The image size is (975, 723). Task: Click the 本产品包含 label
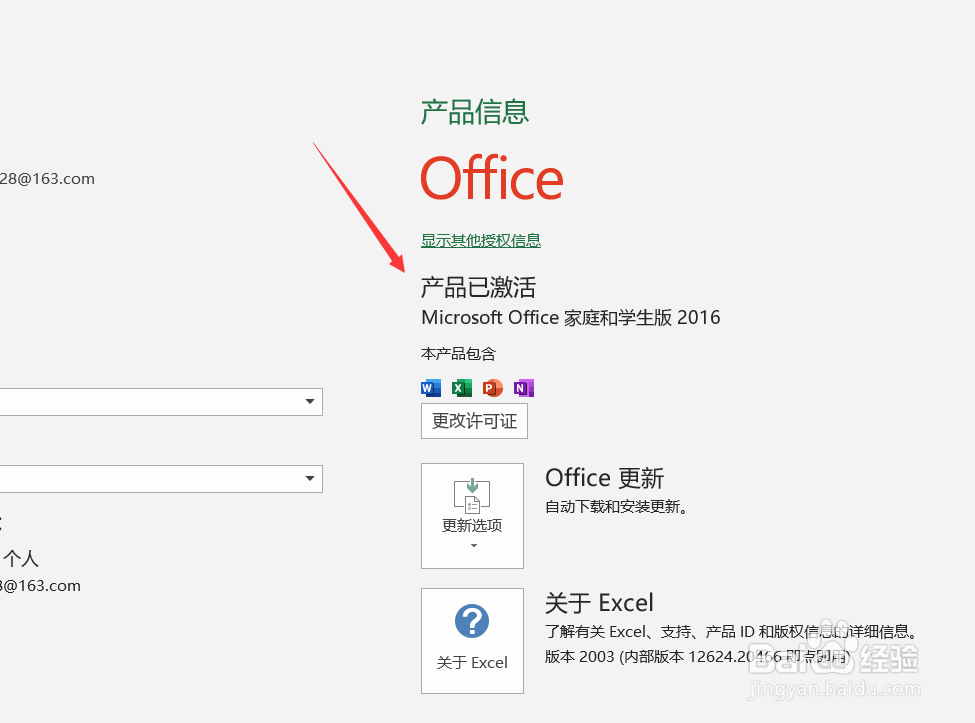pos(458,354)
